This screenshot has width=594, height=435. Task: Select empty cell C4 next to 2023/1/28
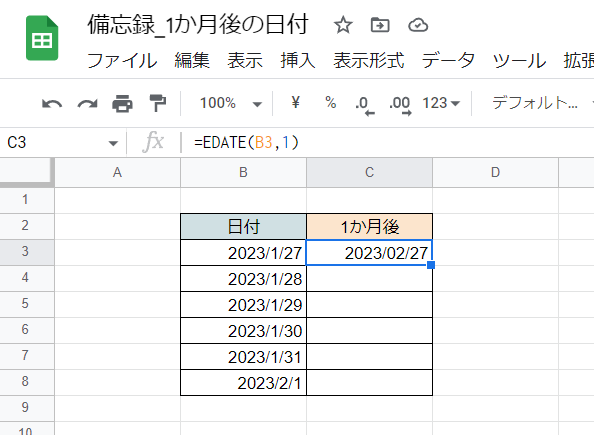[x=369, y=279]
